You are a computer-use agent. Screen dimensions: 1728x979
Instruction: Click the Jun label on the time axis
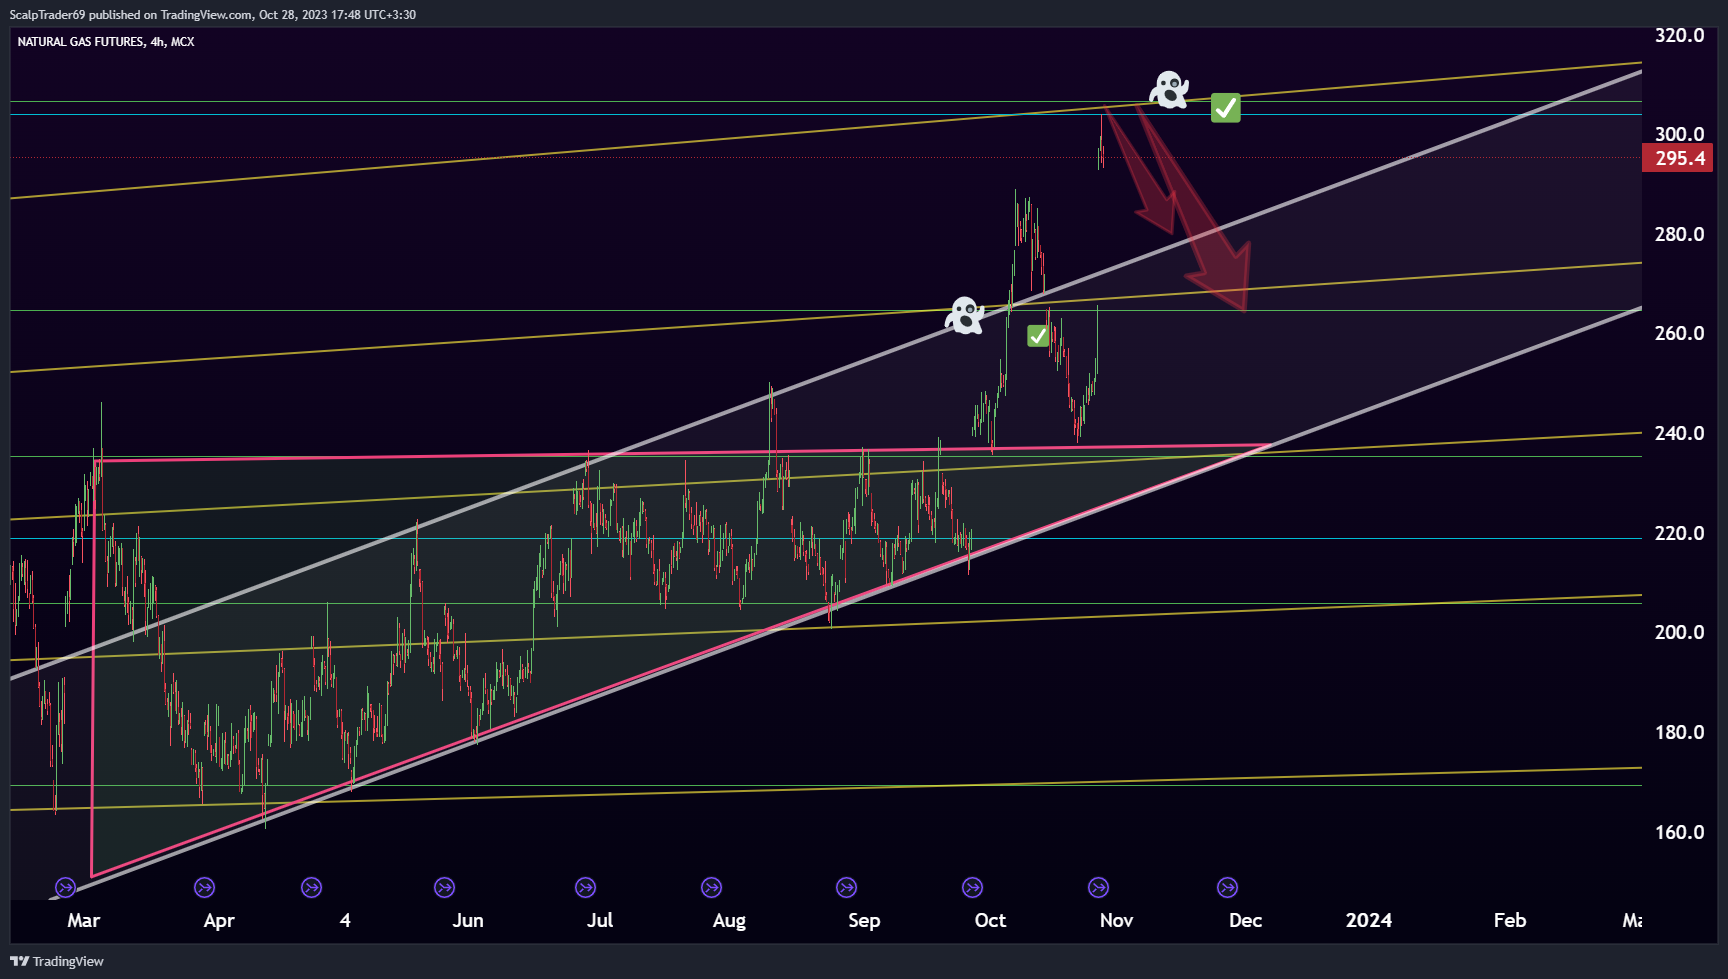[468, 920]
